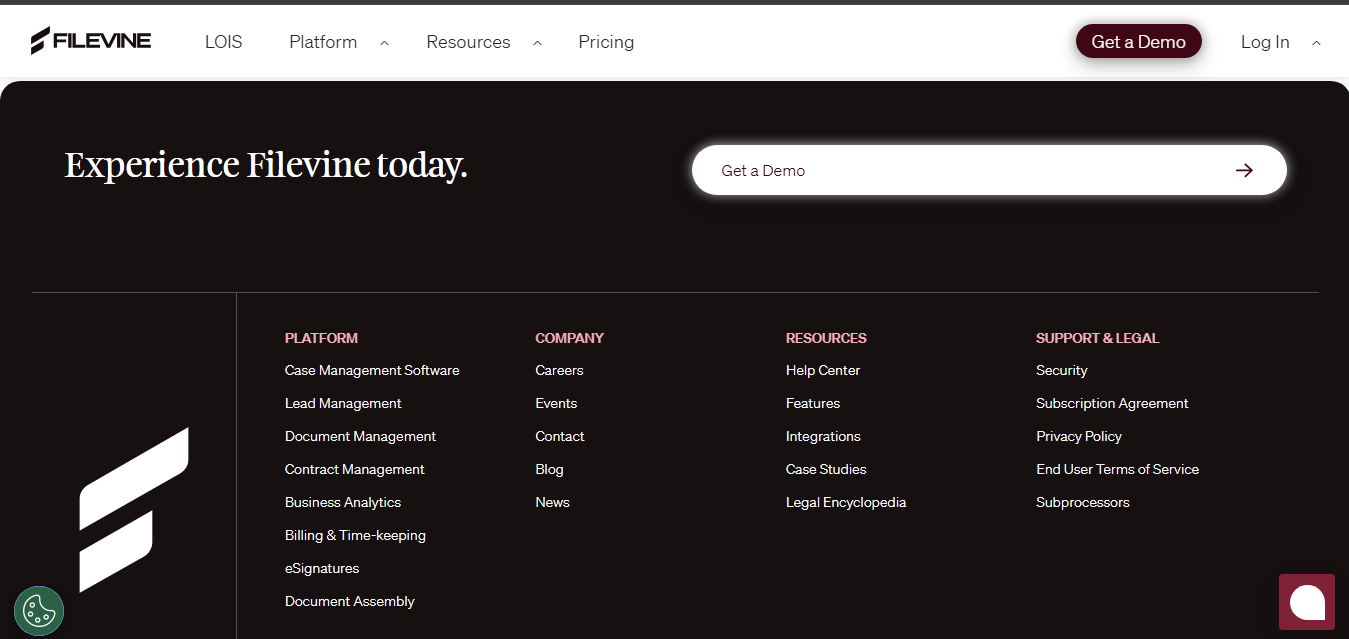Click the Blog link under Company
1349x639 pixels.
(549, 468)
